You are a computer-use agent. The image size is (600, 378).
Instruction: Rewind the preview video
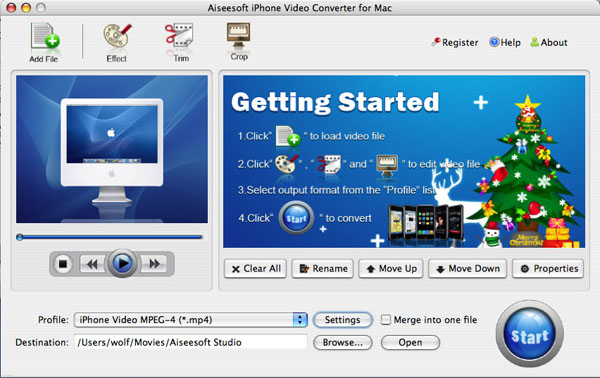(92, 264)
